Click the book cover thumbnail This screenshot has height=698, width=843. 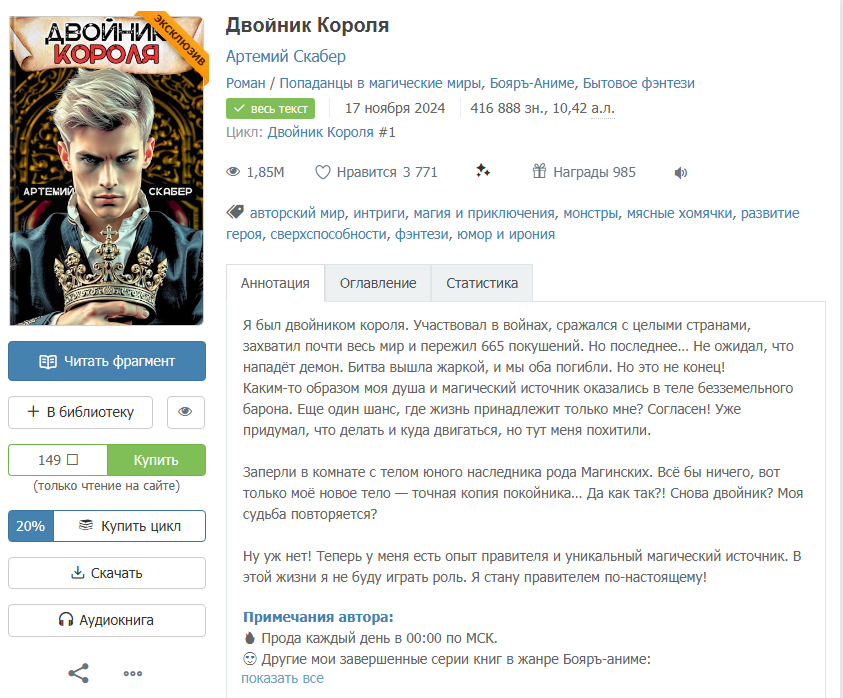pyautogui.click(x=106, y=170)
